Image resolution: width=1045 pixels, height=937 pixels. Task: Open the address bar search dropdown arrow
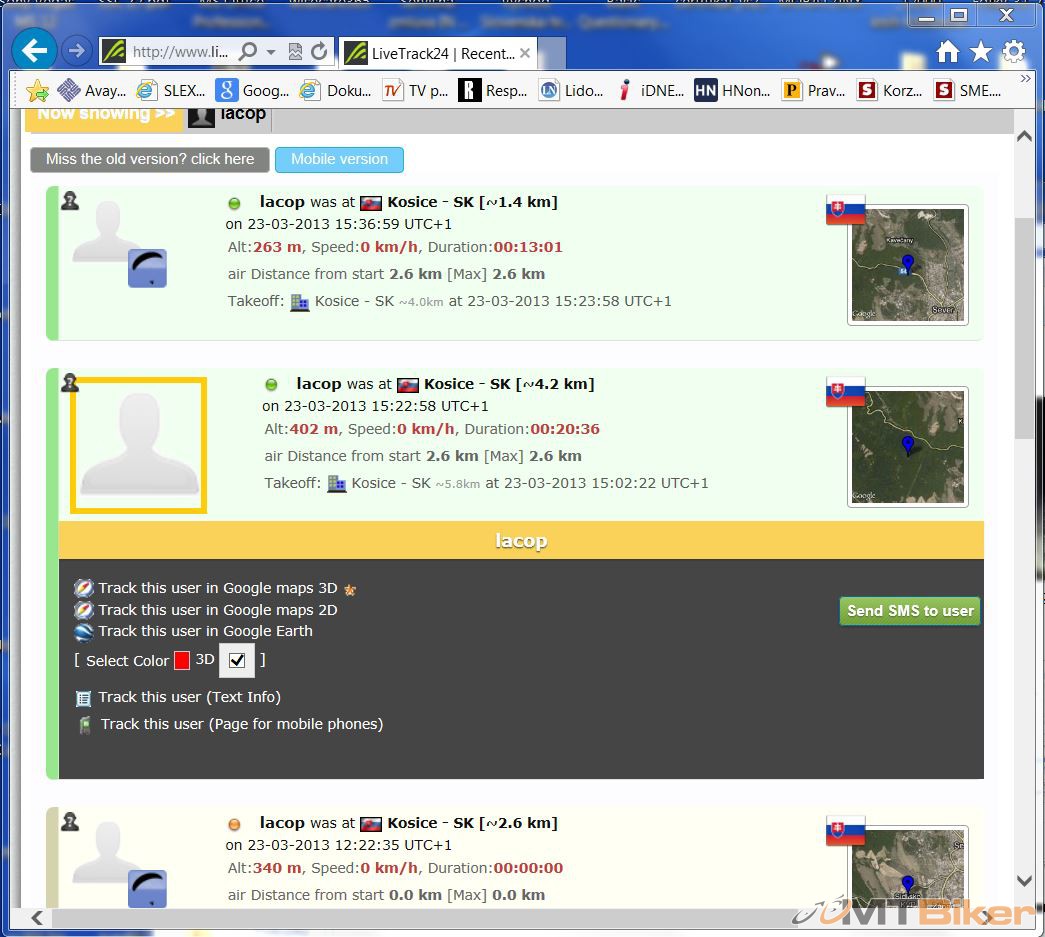(271, 52)
